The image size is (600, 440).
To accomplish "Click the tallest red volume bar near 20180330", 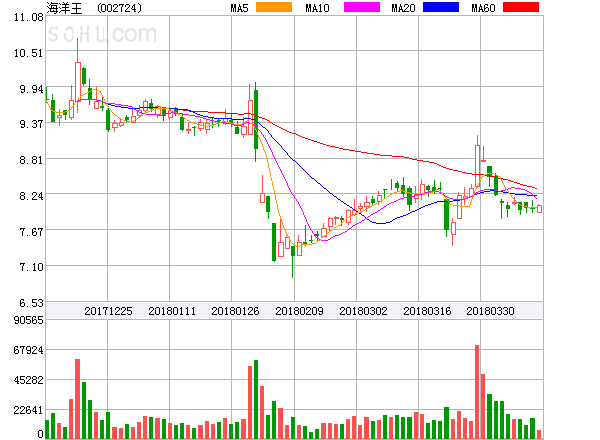I will (477, 392).
